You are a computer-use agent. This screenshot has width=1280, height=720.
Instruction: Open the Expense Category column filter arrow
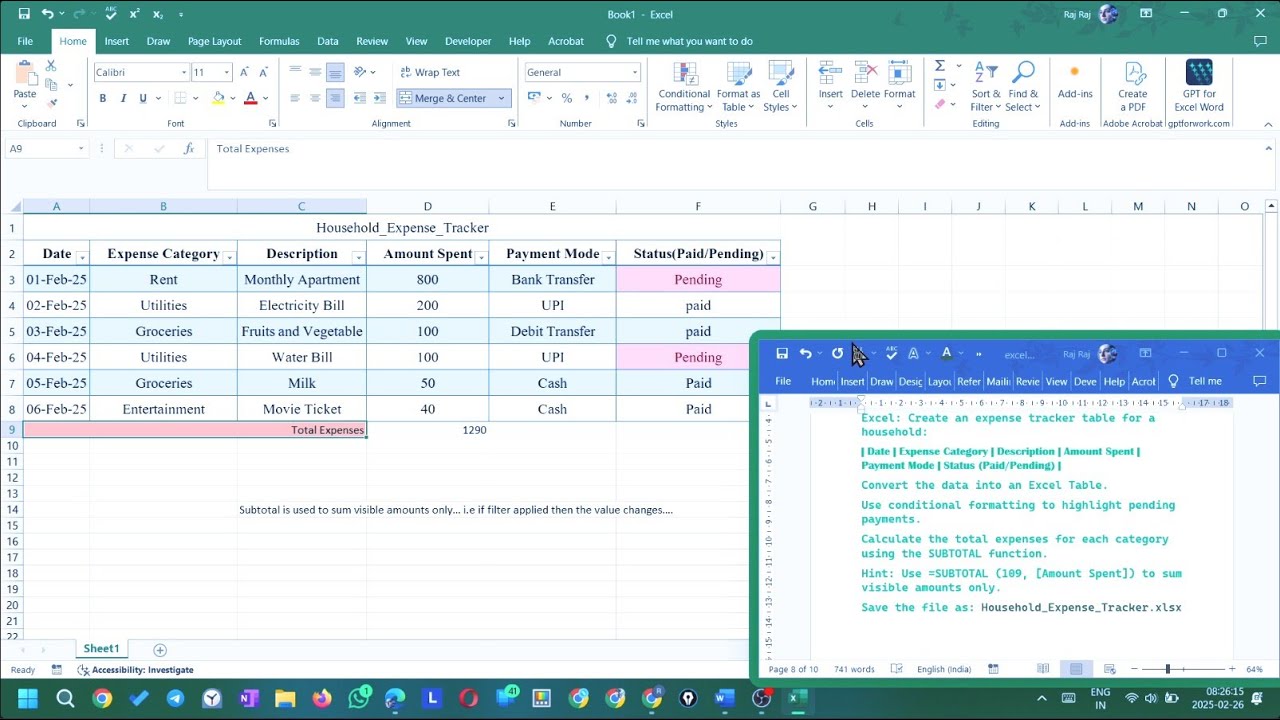[x=229, y=257]
